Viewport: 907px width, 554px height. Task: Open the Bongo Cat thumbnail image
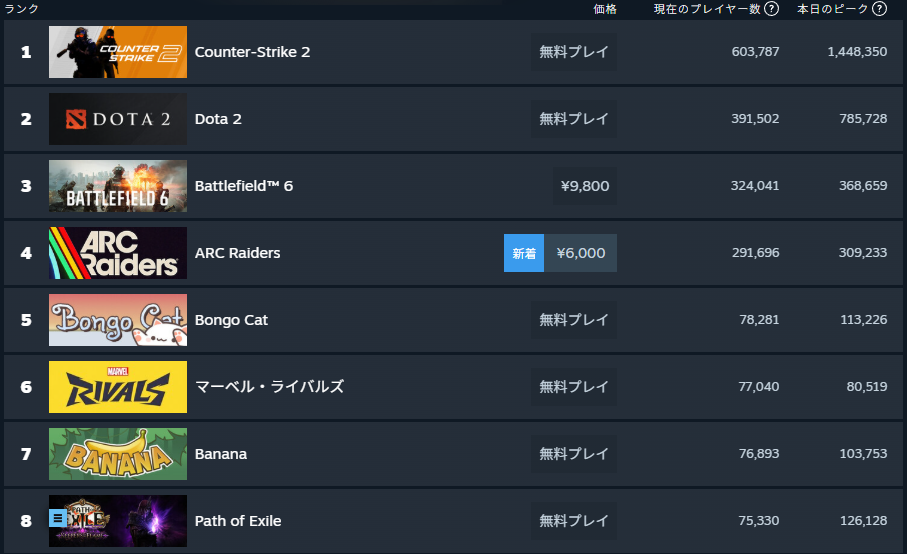(118, 320)
